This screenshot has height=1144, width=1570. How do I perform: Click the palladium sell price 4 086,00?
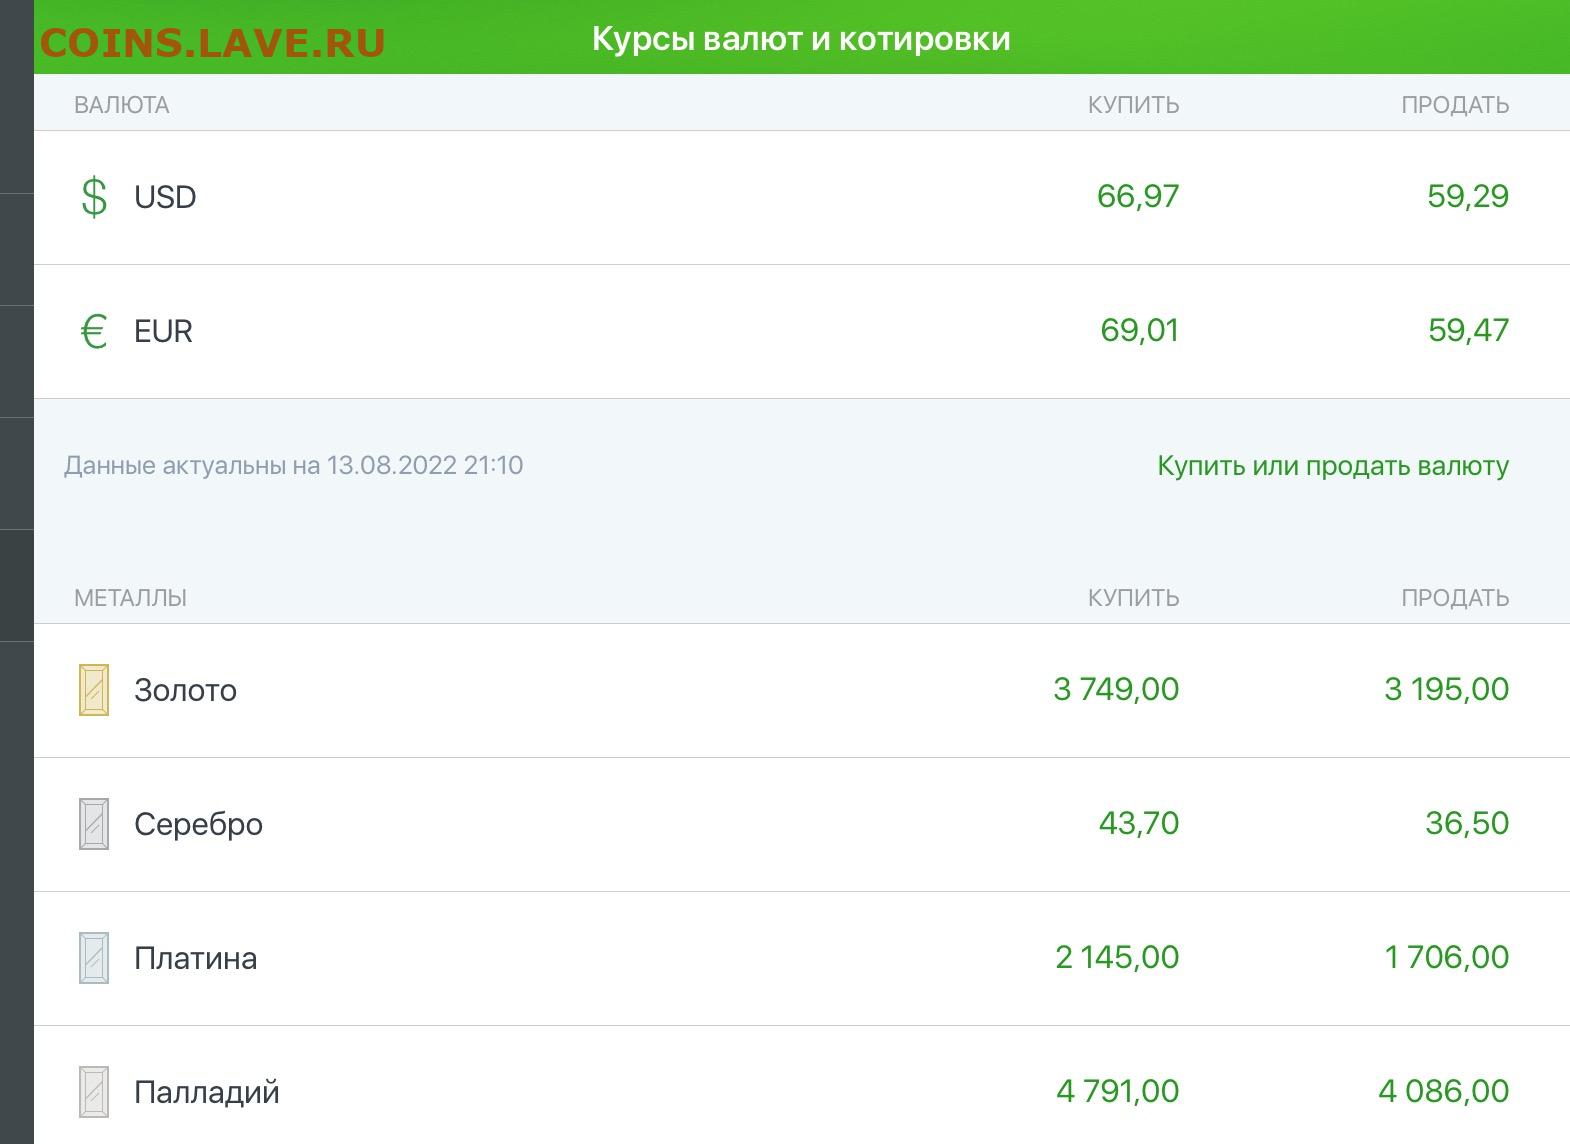coord(1443,1091)
